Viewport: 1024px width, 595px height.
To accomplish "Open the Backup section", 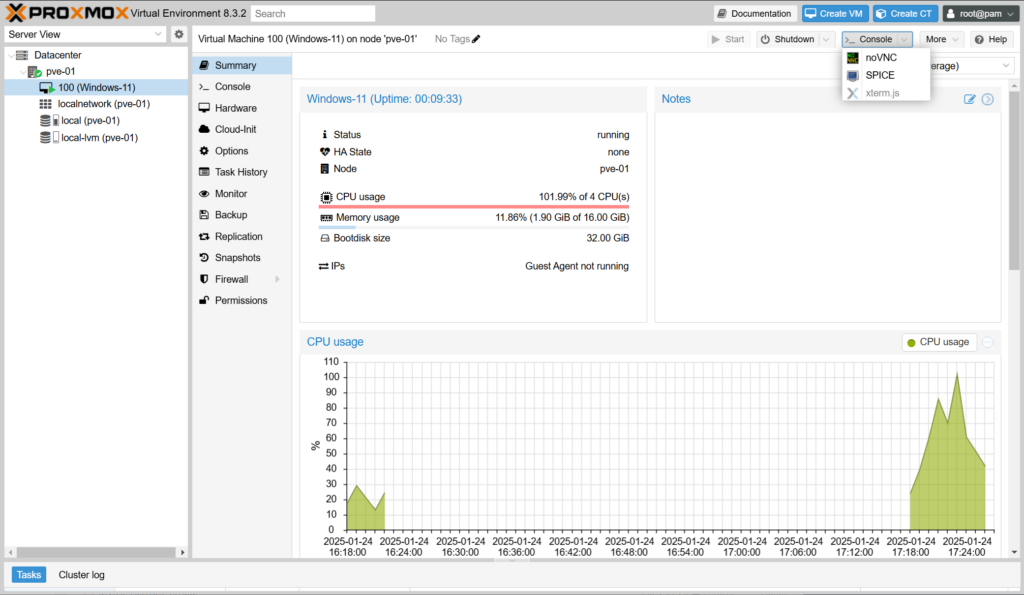I will point(230,215).
